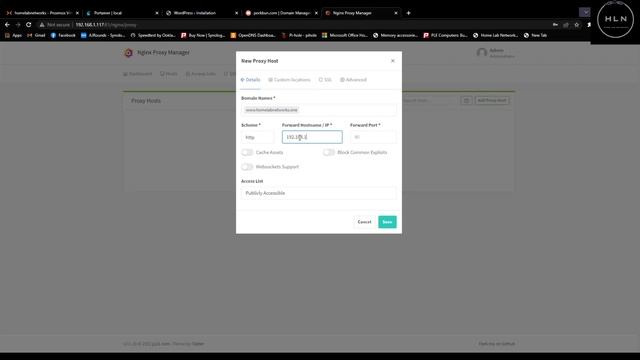Open the browser tab search dropdown
Image resolution: width=640 pixels, height=360 pixels.
[x=585, y=12]
